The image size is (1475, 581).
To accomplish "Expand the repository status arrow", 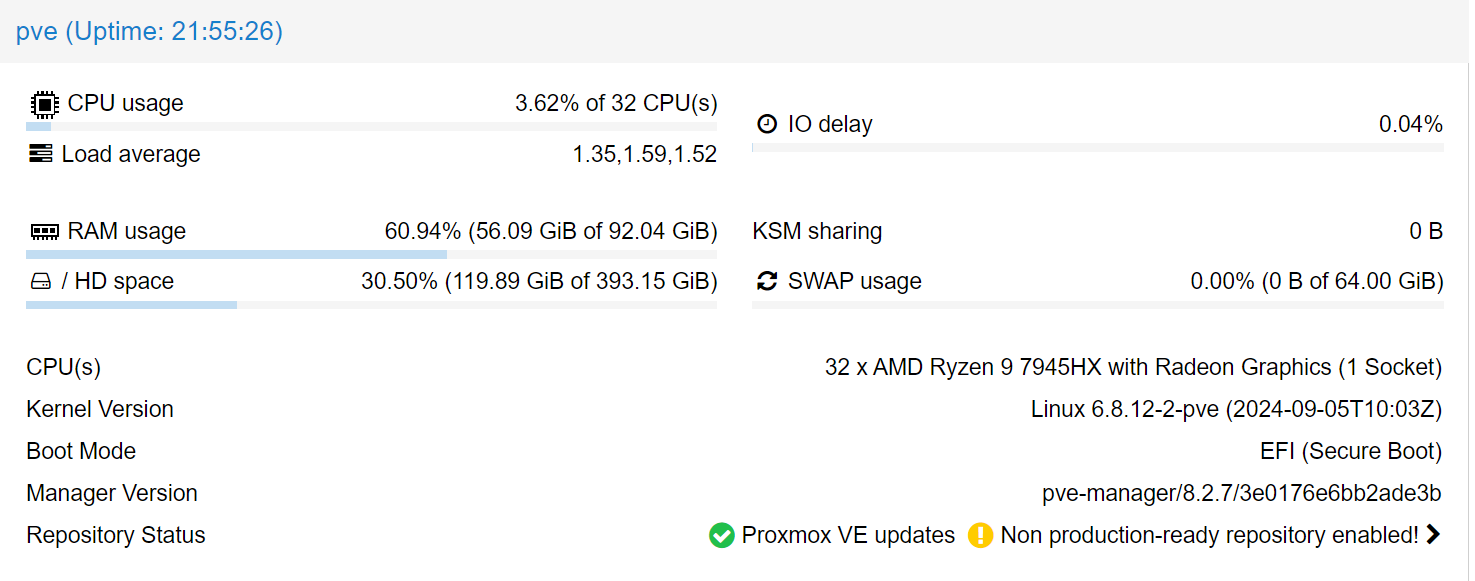I will 1434,535.
